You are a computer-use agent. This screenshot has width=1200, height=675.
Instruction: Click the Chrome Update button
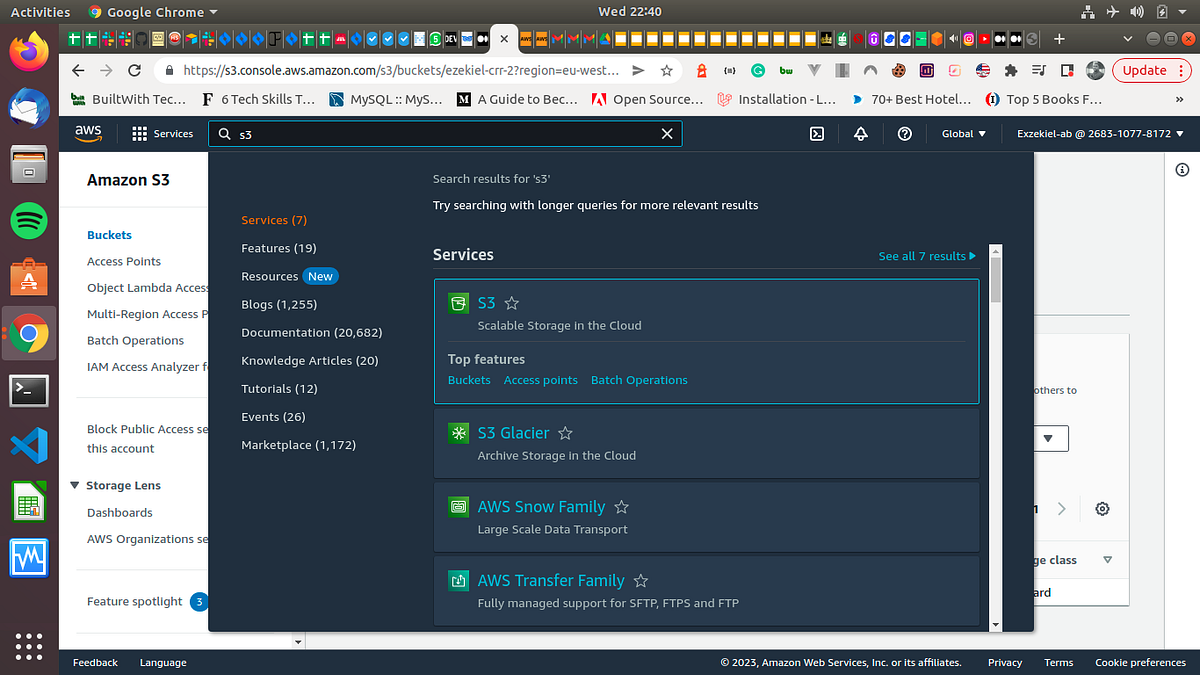(1151, 71)
